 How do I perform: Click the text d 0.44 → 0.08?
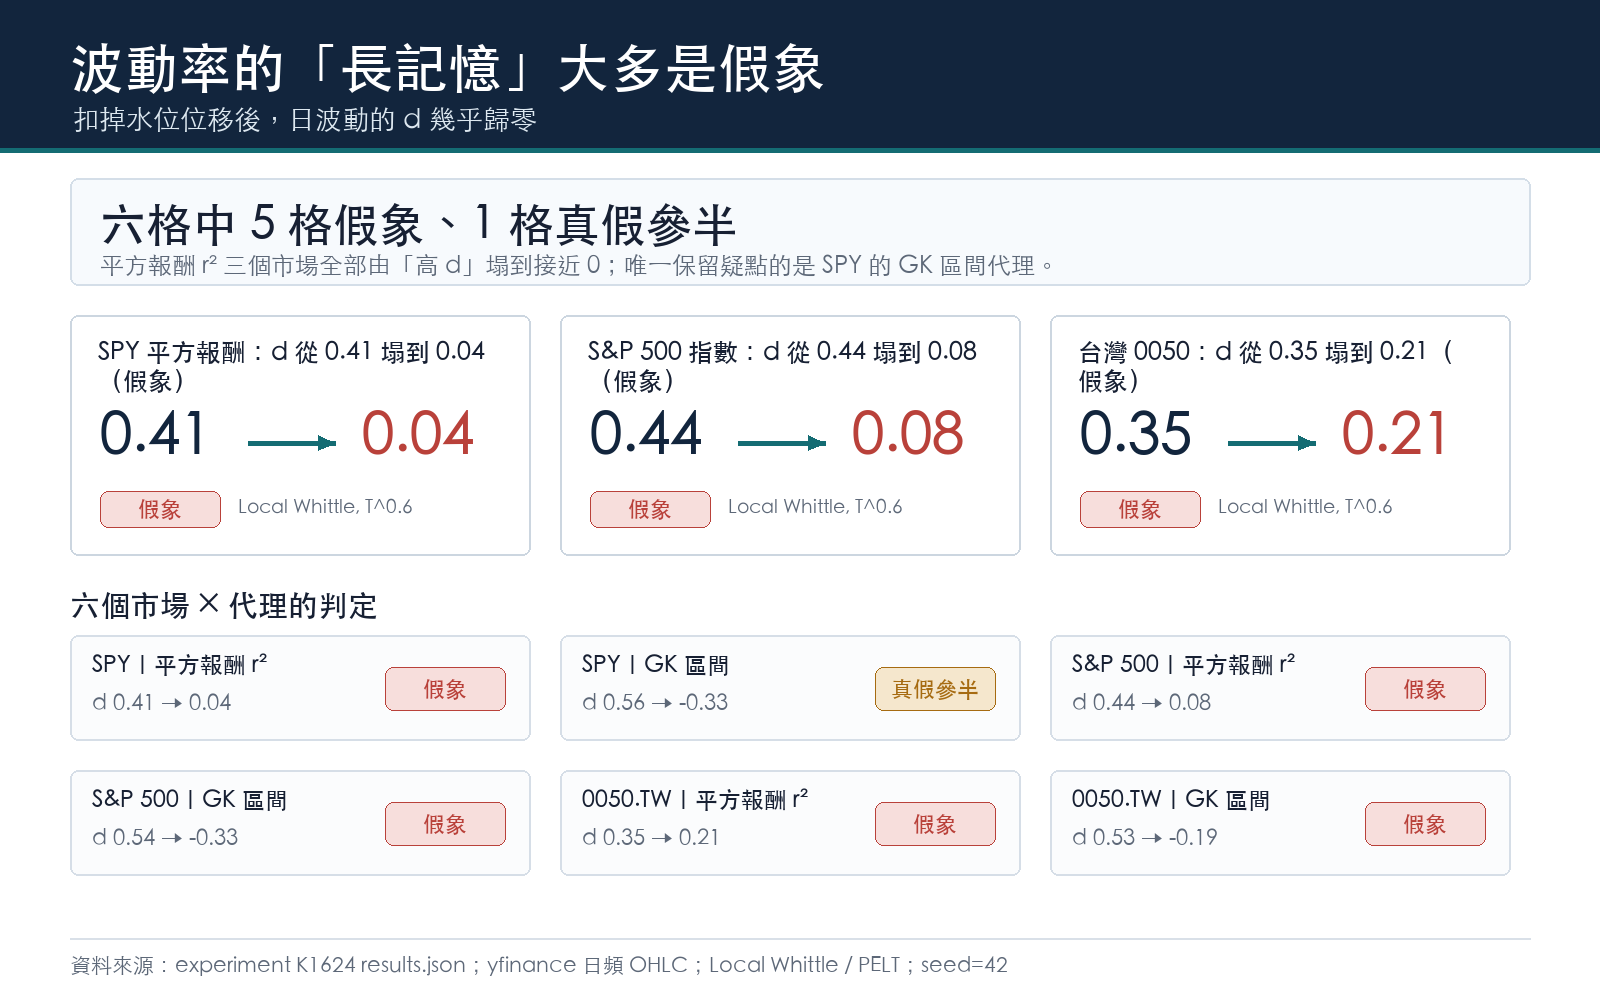coord(1141,702)
